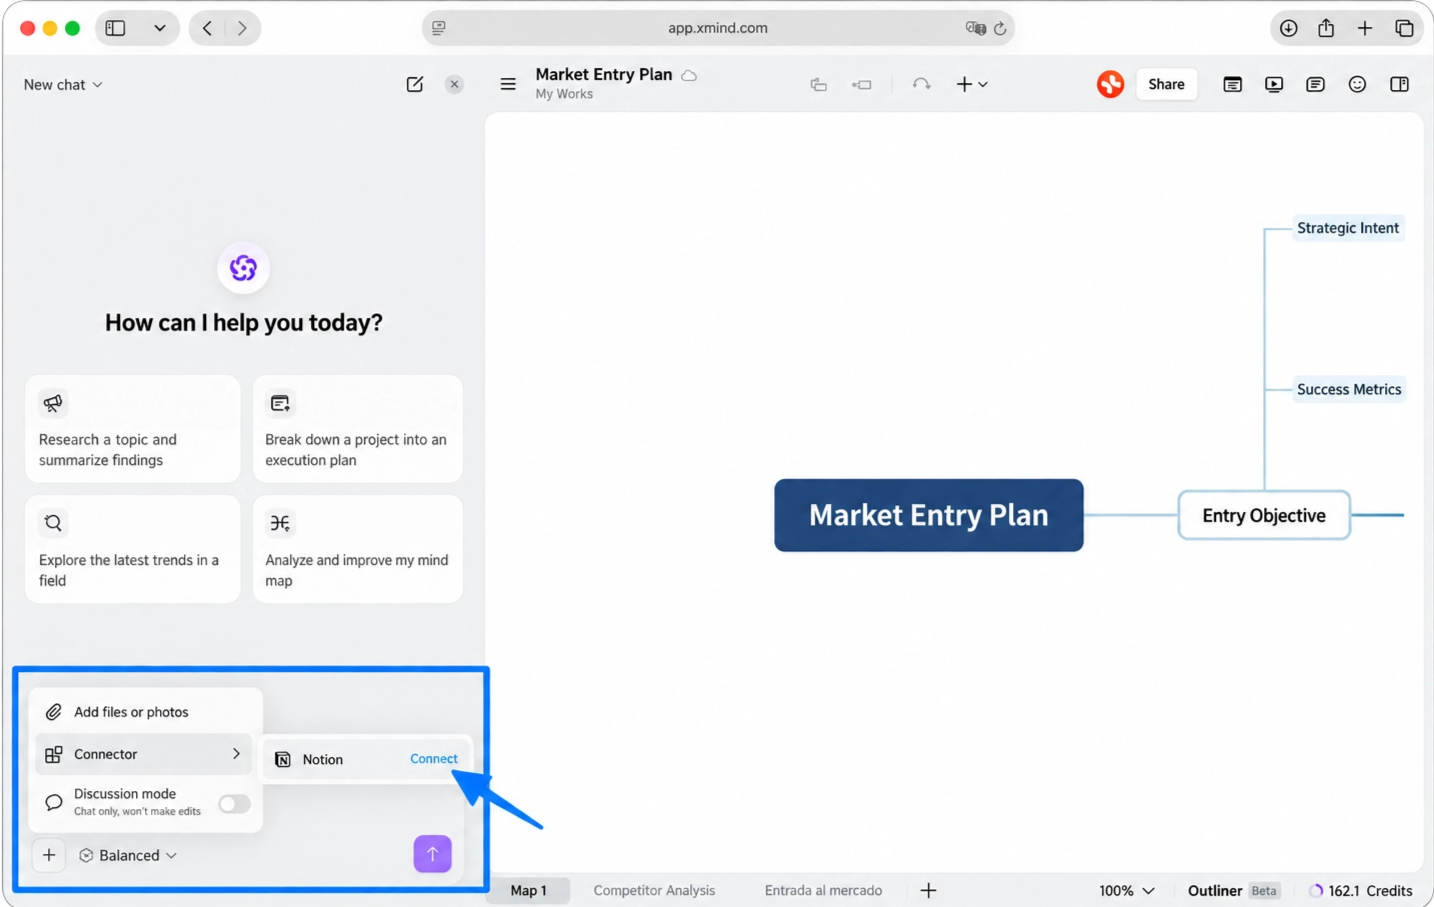Select the Entry Objective topic node
Screen dimensions: 1434x907
click(x=1264, y=515)
